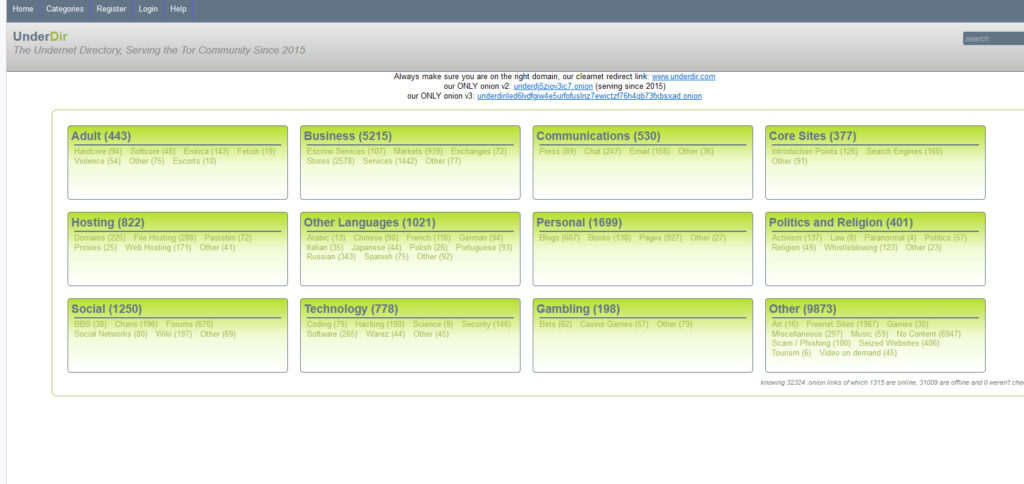Screen dimensions: 1024x484
Task: Open the Hosting (822) category
Action: [x=108, y=222]
